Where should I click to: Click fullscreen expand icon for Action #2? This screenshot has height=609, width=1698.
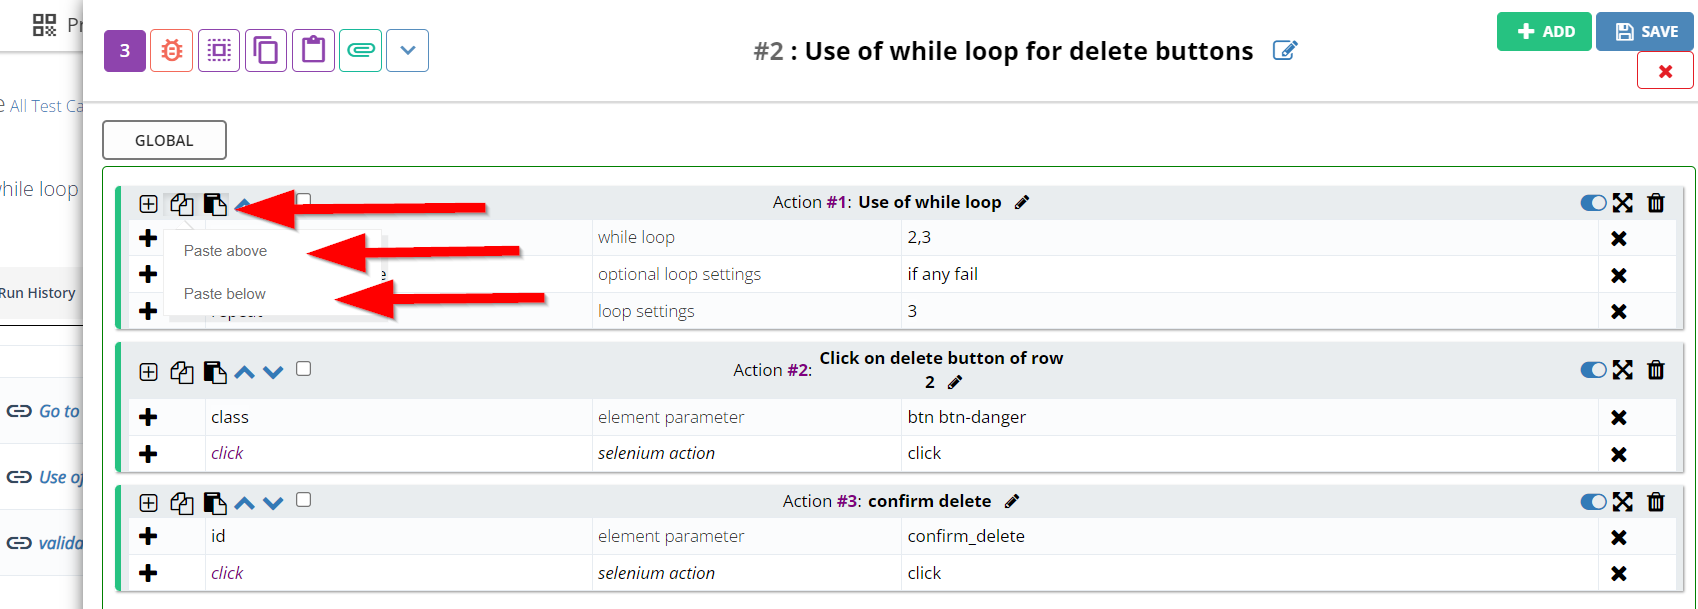pyautogui.click(x=1623, y=370)
